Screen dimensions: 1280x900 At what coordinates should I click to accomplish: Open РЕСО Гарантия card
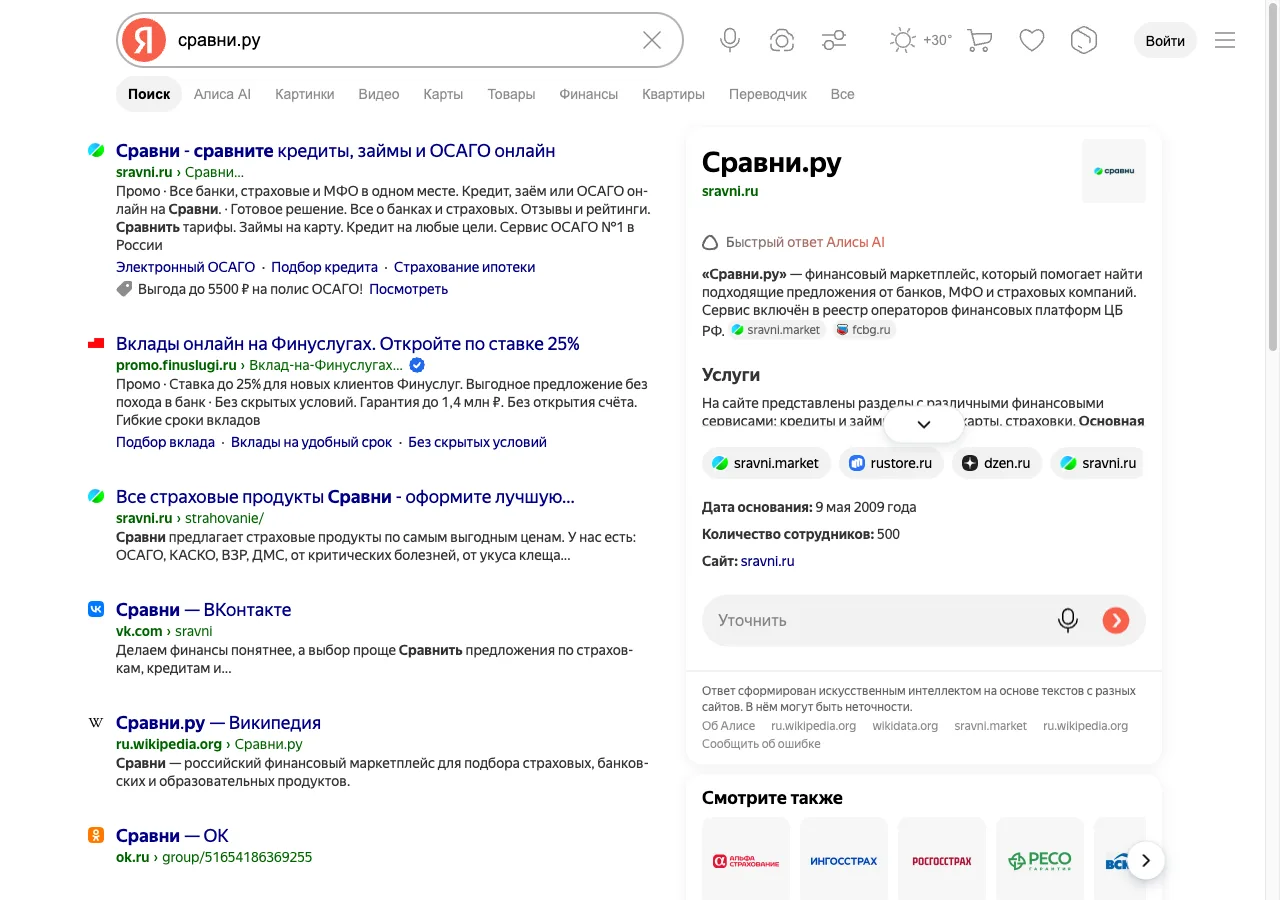[x=1040, y=859]
